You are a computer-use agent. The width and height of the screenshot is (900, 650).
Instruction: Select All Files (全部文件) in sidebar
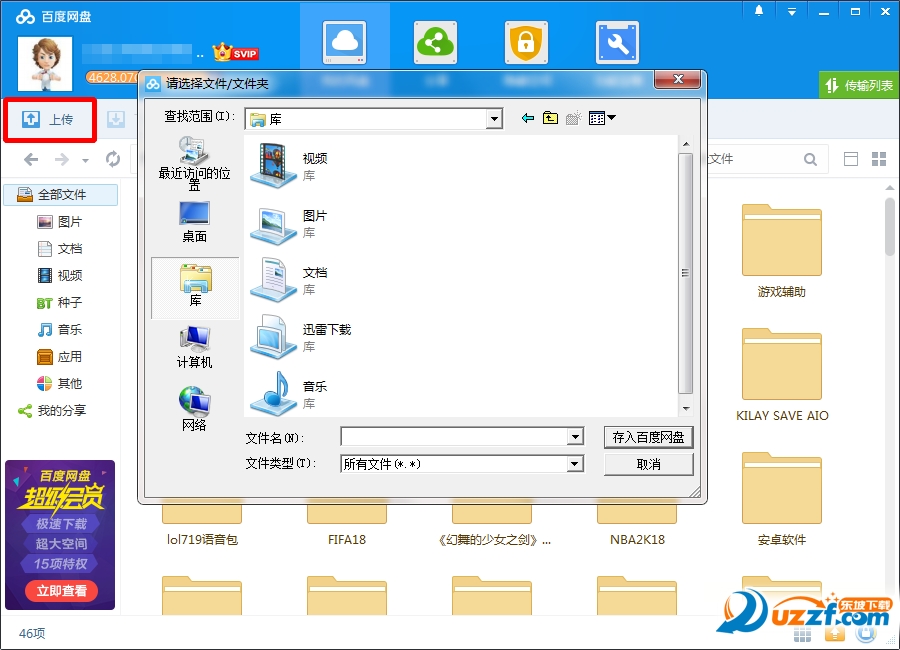tap(61, 195)
